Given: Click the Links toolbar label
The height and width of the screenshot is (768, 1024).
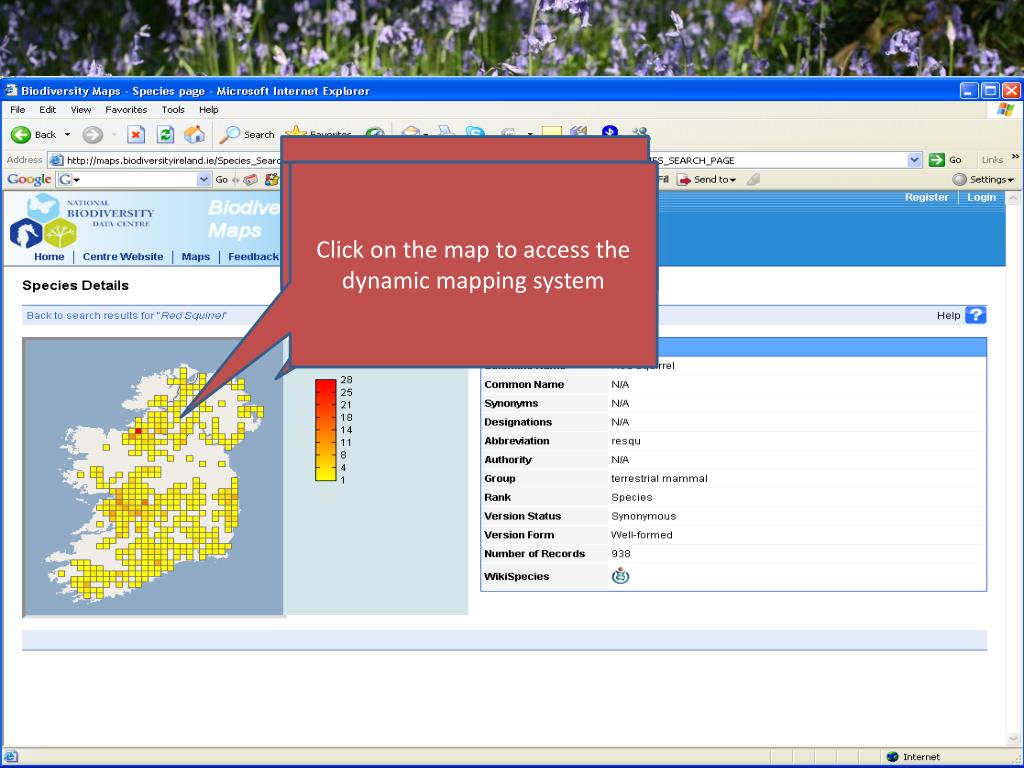Looking at the screenshot, I should (x=992, y=160).
